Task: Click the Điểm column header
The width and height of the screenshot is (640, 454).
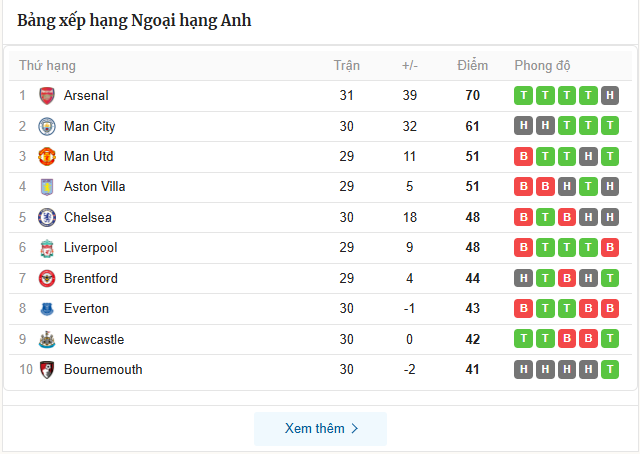Action: 473,66
